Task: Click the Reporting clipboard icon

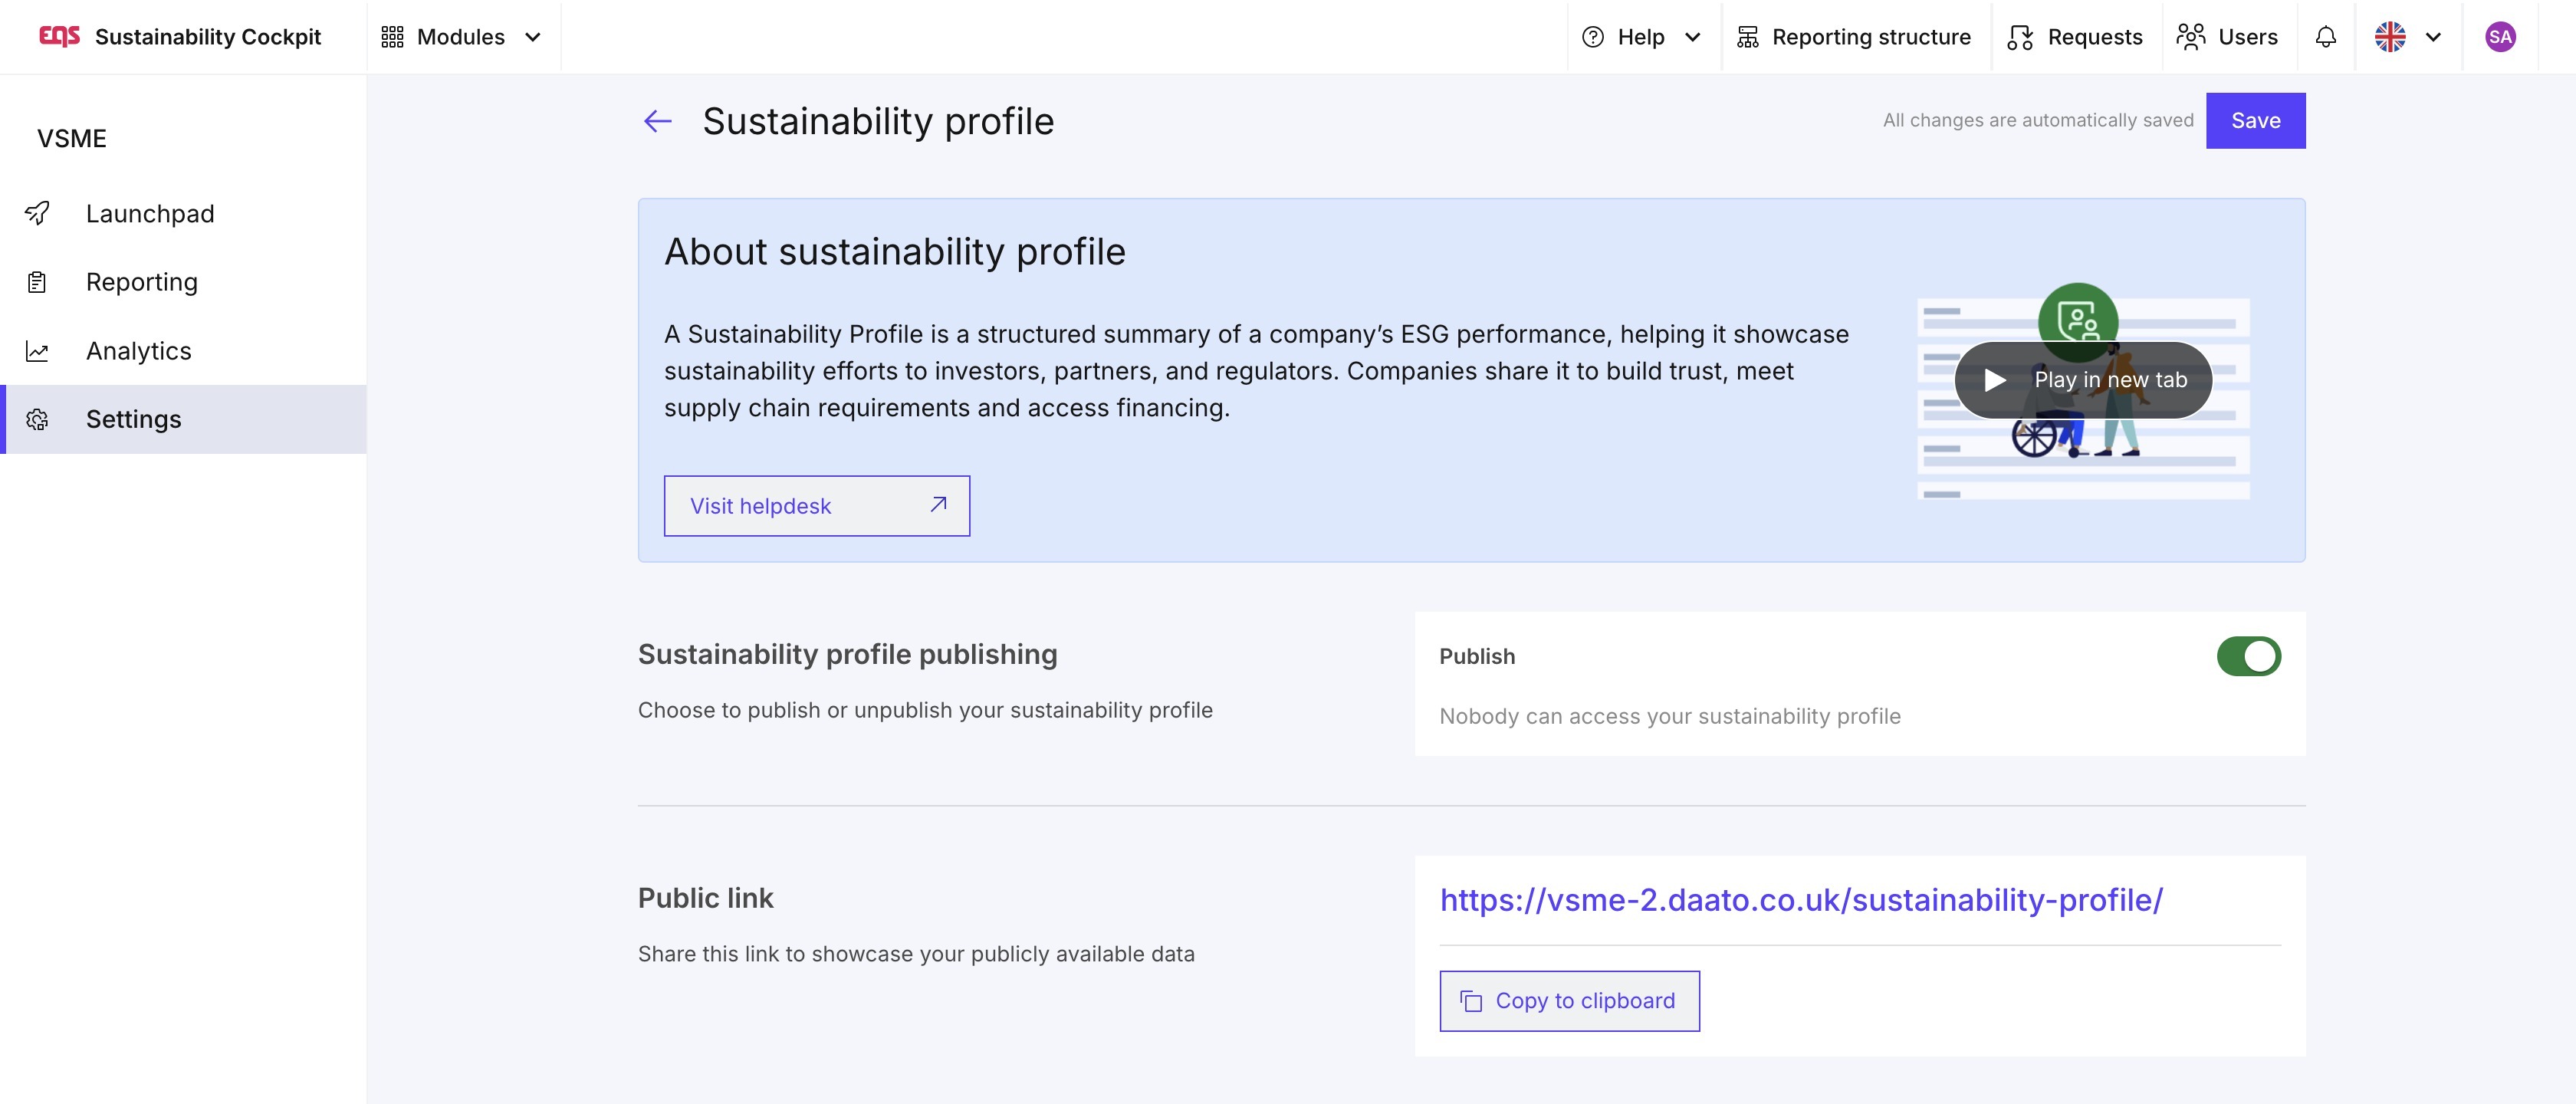Action: (x=37, y=282)
